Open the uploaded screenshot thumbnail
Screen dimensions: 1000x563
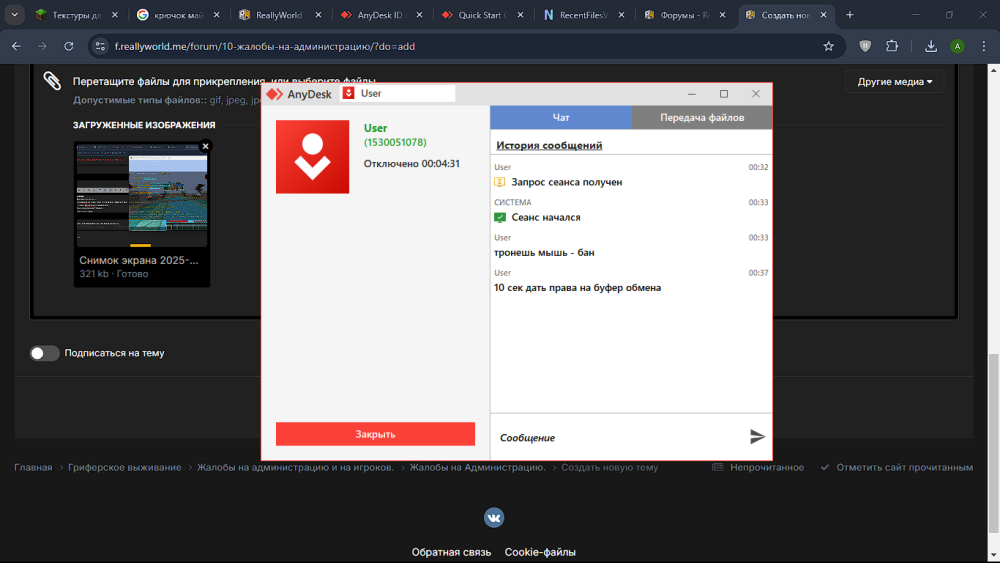[x=142, y=194]
